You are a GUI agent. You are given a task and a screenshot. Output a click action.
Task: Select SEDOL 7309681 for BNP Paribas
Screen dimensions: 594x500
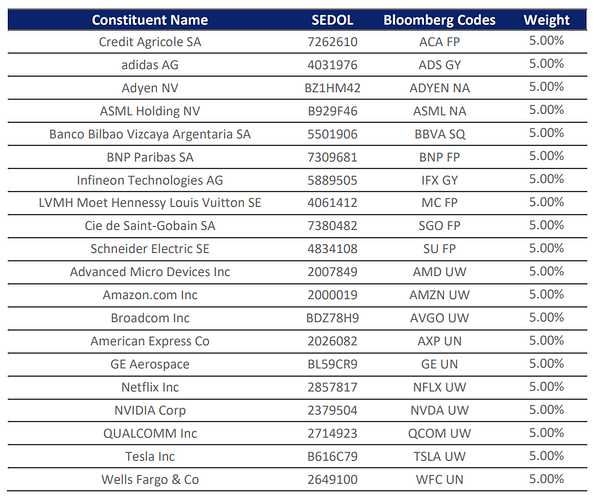(x=332, y=157)
